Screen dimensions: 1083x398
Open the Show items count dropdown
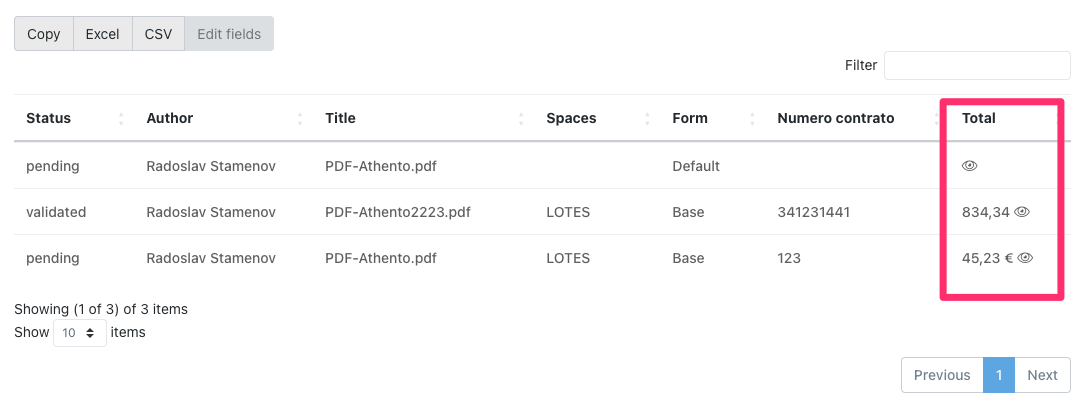pos(80,332)
